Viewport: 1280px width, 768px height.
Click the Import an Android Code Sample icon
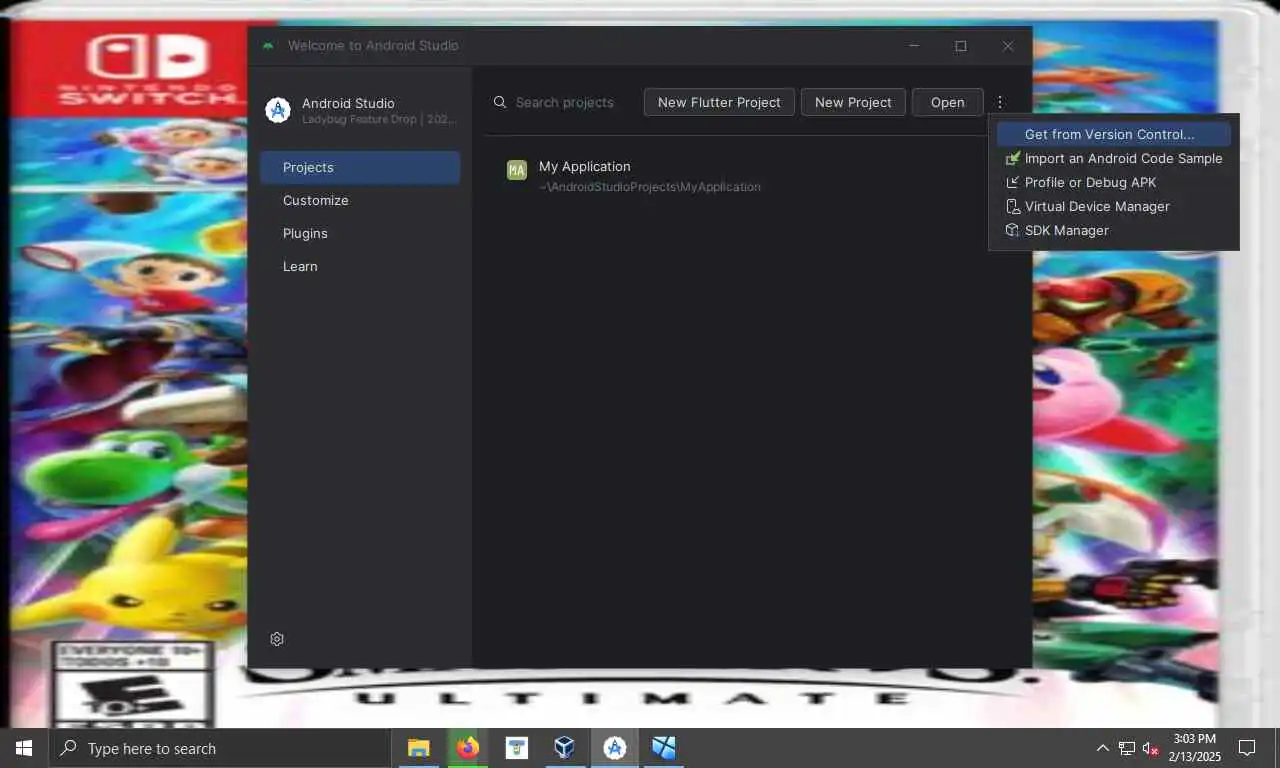(x=1012, y=158)
